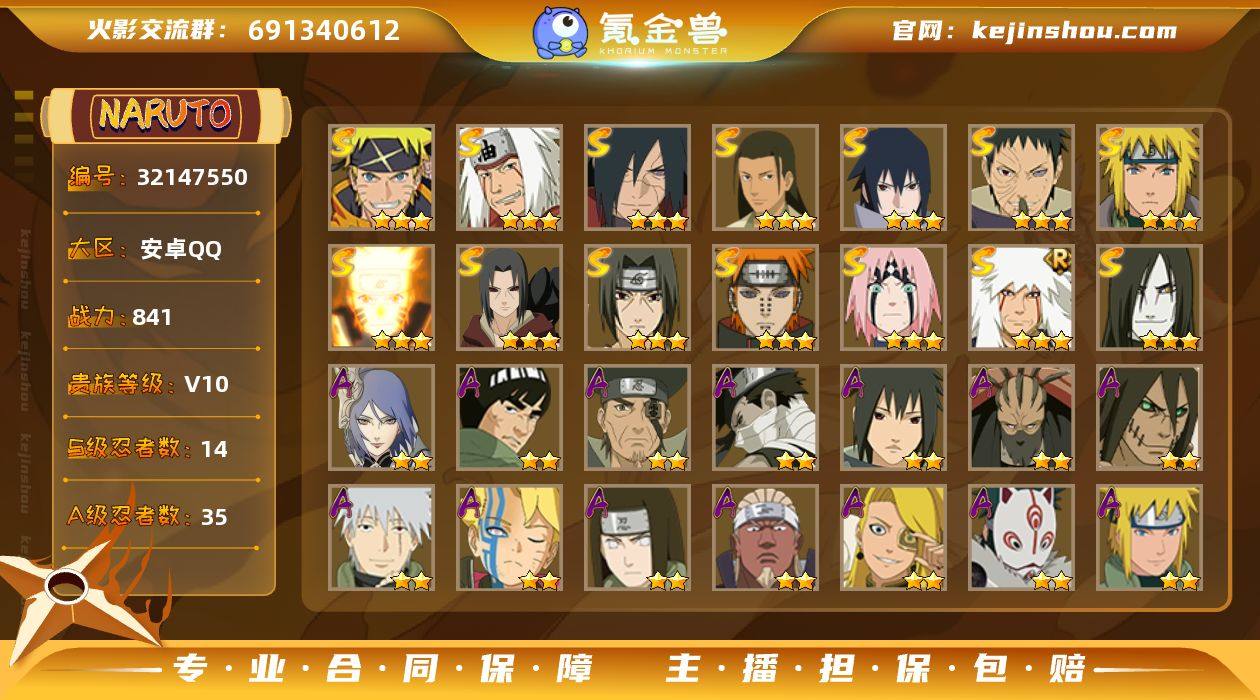Select account number 32147550 field

pyautogui.click(x=158, y=178)
